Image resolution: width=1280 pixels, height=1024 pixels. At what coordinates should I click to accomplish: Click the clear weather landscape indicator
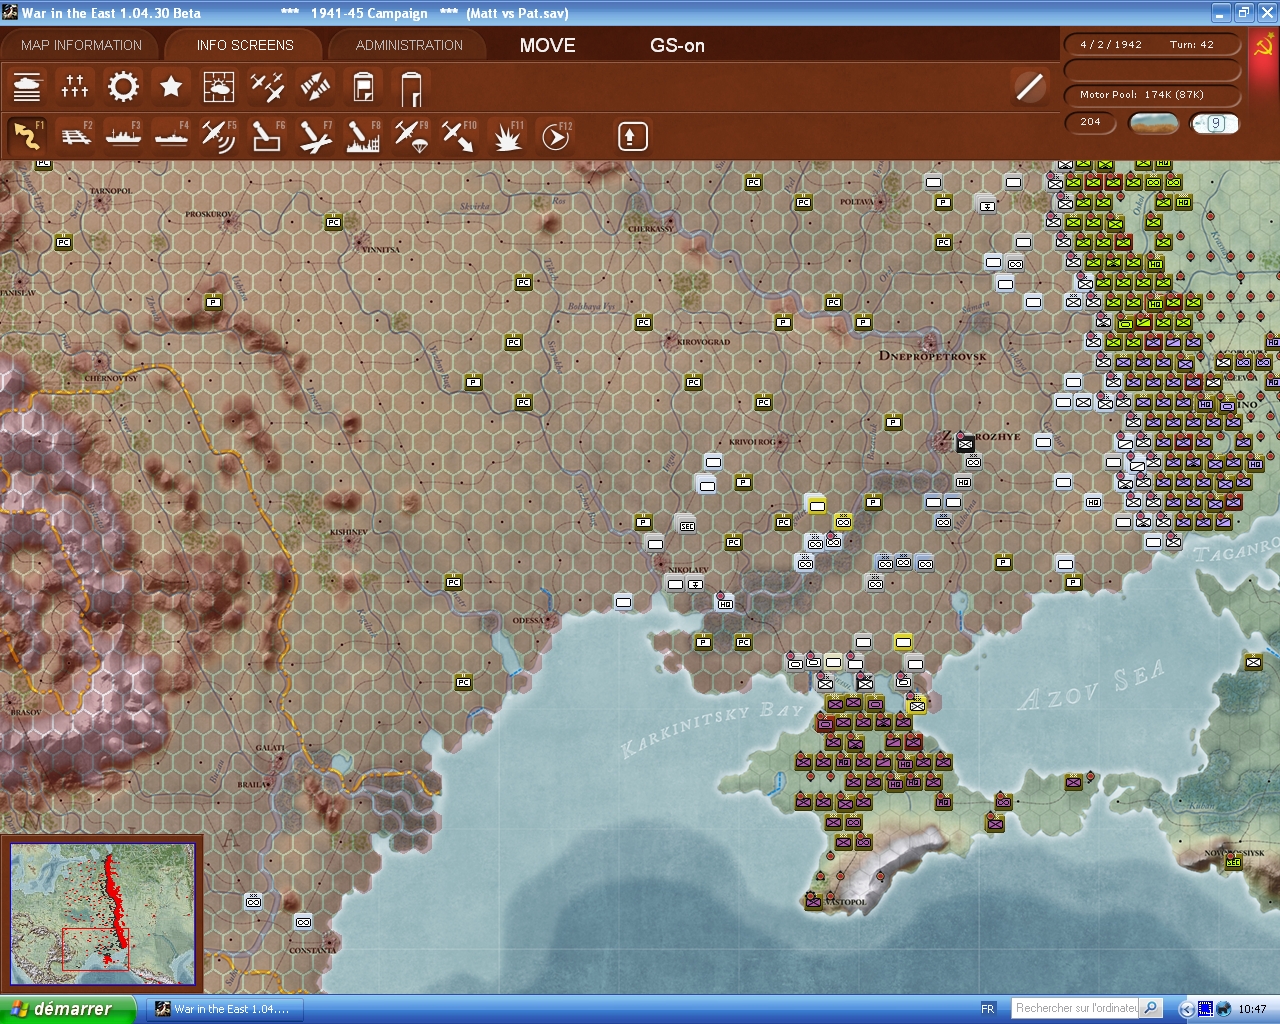coord(1153,123)
